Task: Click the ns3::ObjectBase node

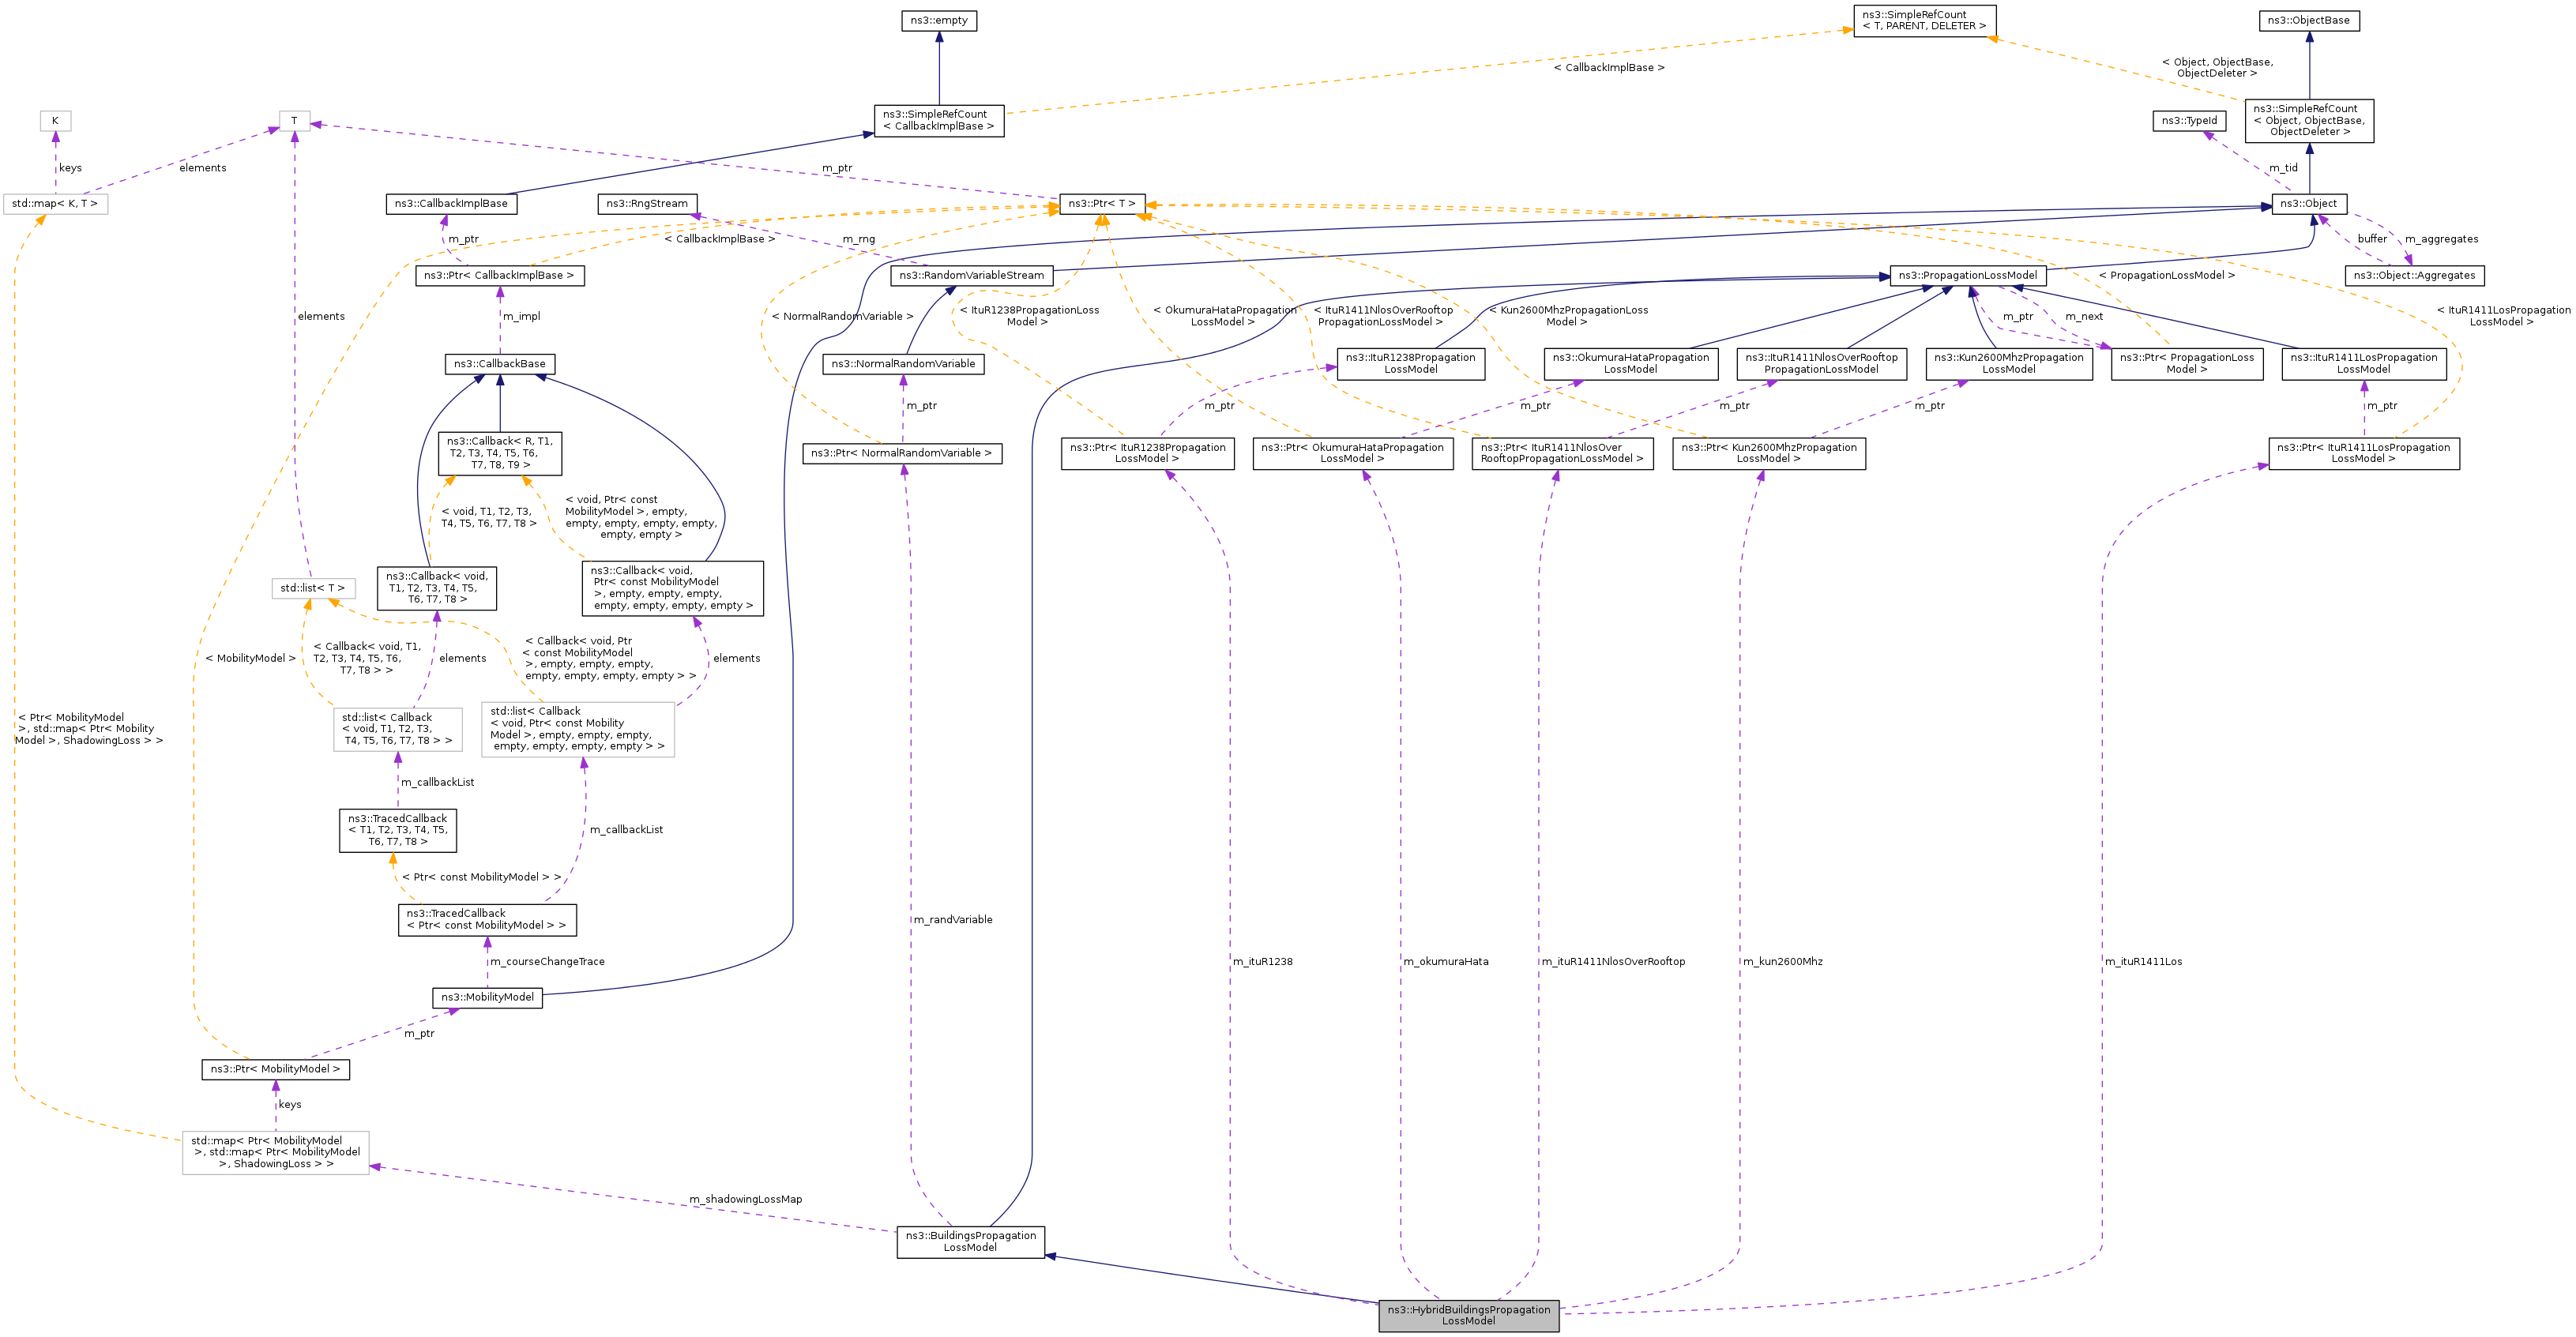Action: pos(2308,20)
